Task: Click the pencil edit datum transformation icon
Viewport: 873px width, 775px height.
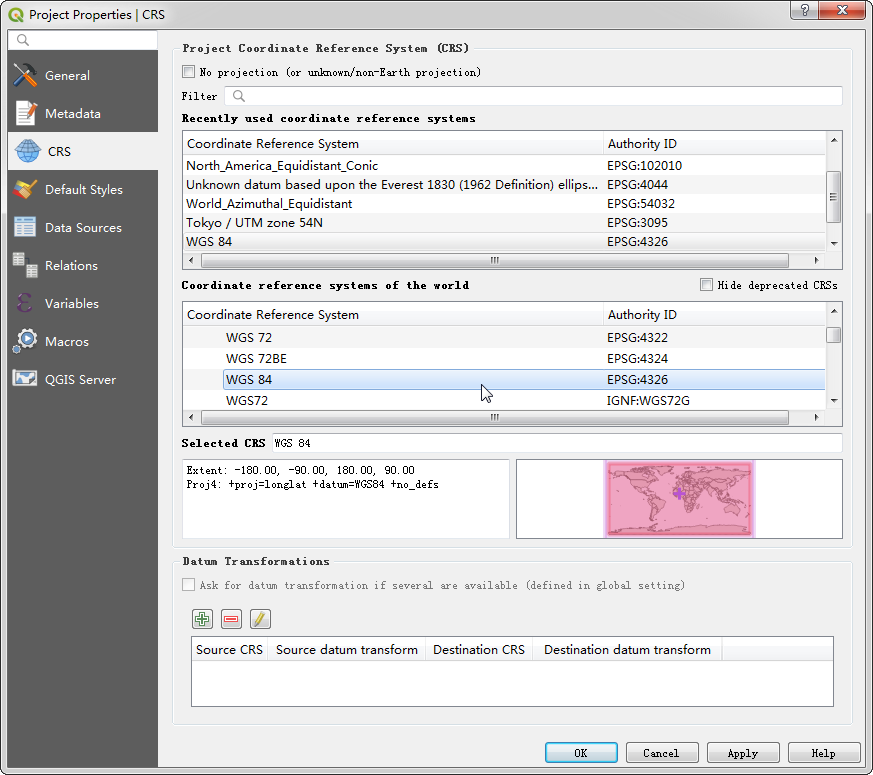Action: [260, 619]
